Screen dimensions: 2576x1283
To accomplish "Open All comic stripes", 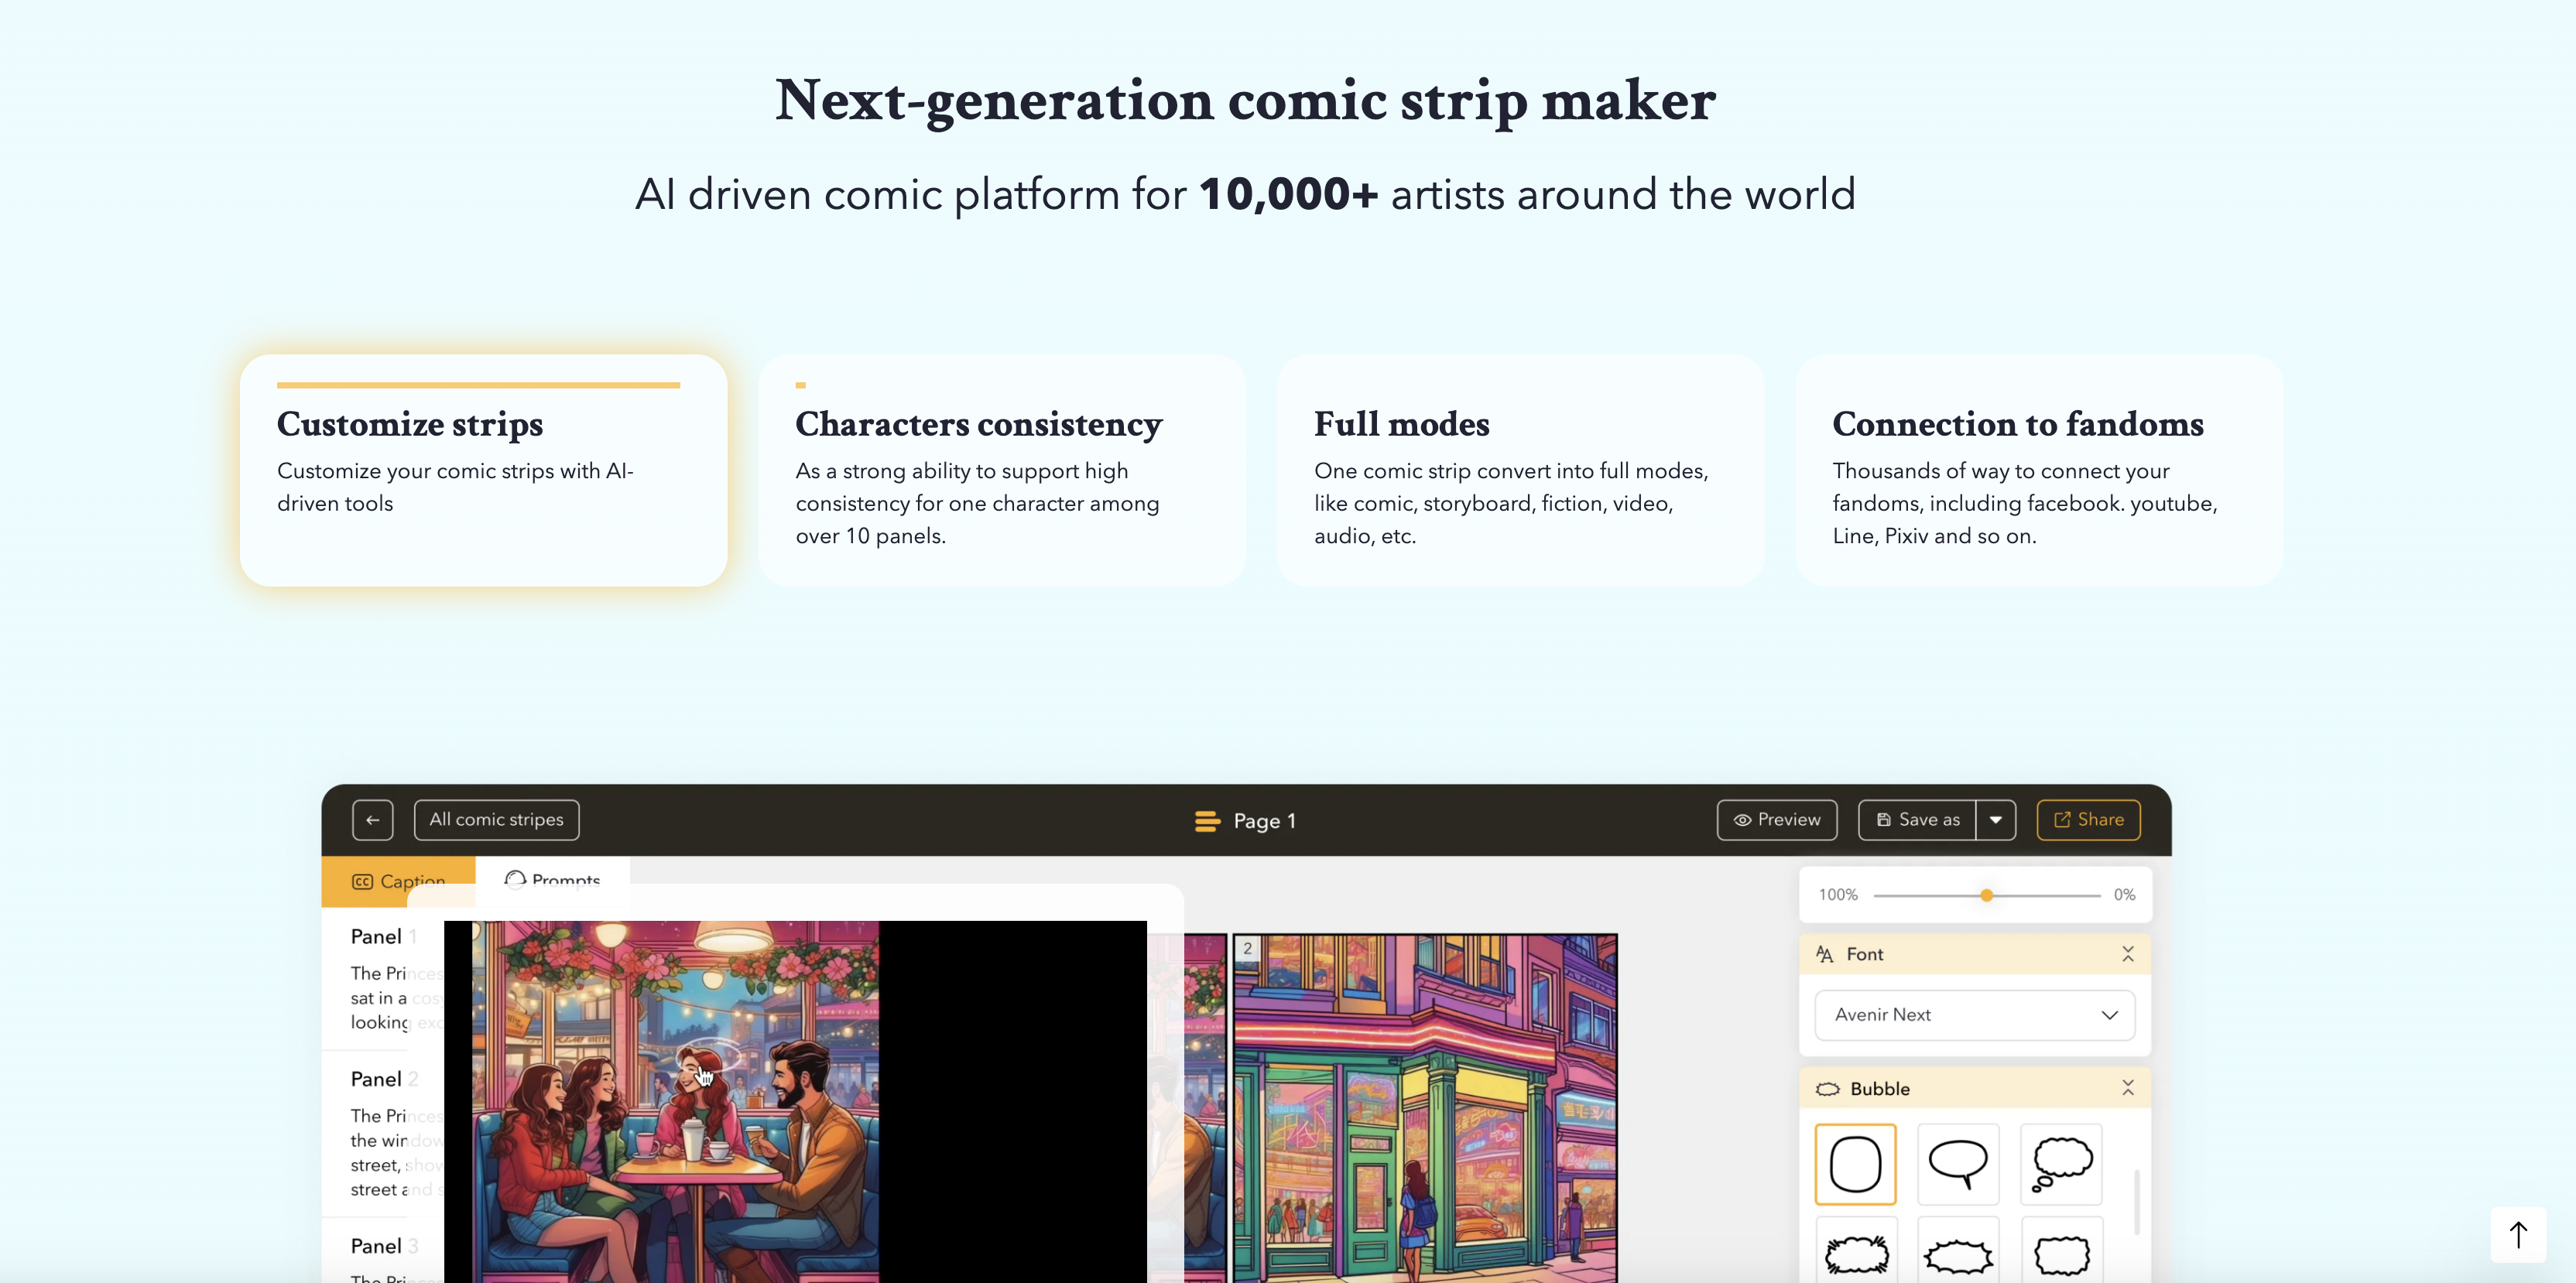I will tap(496, 820).
